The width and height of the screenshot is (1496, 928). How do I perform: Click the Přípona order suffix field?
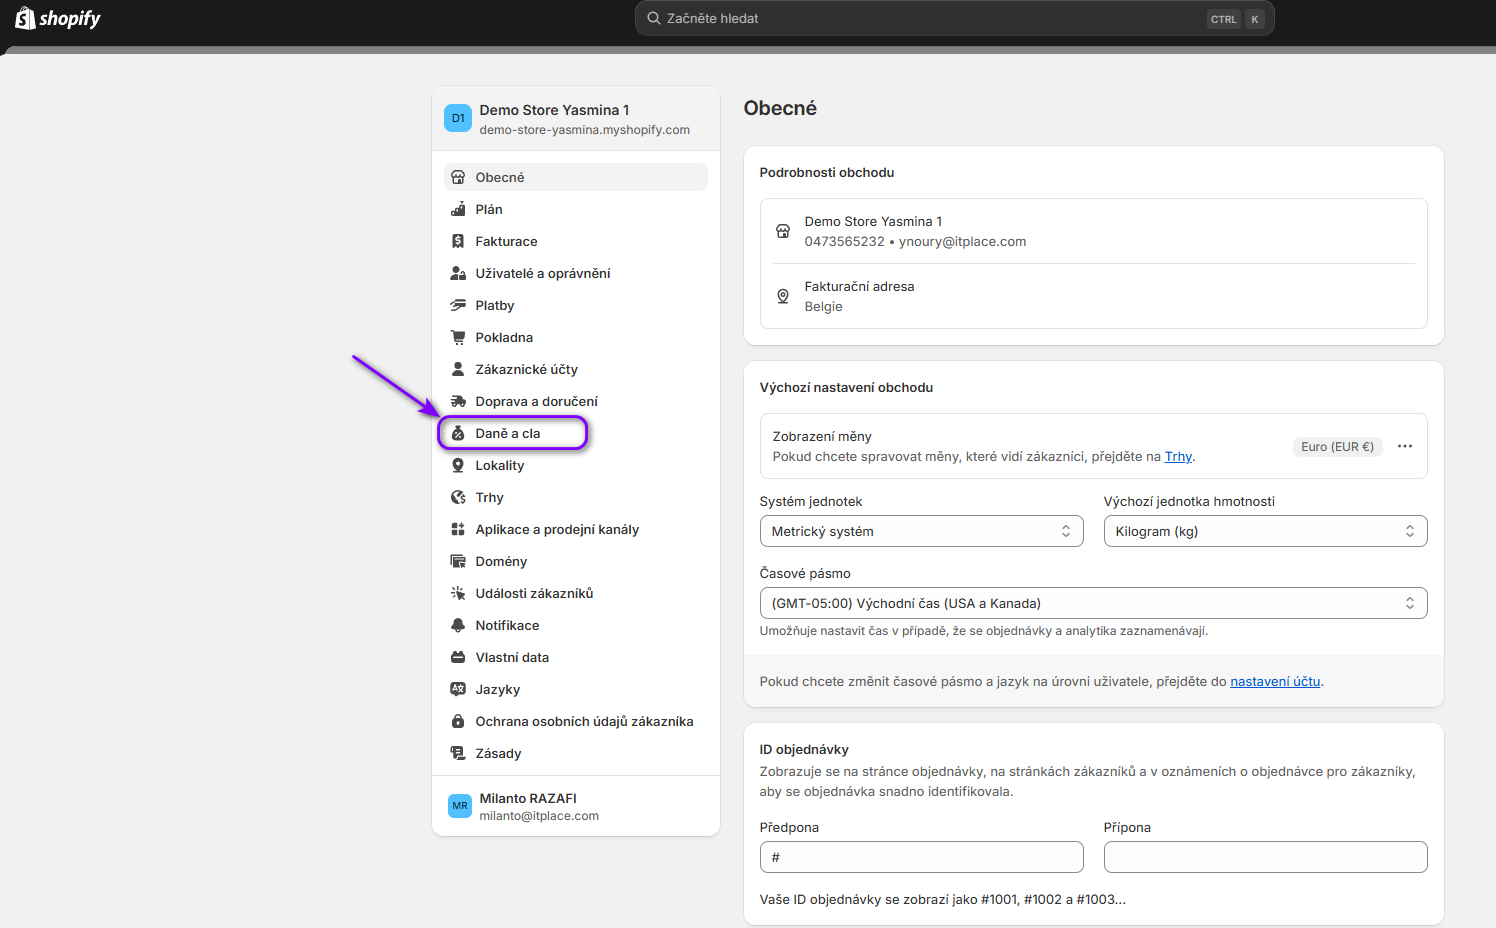coord(1265,857)
